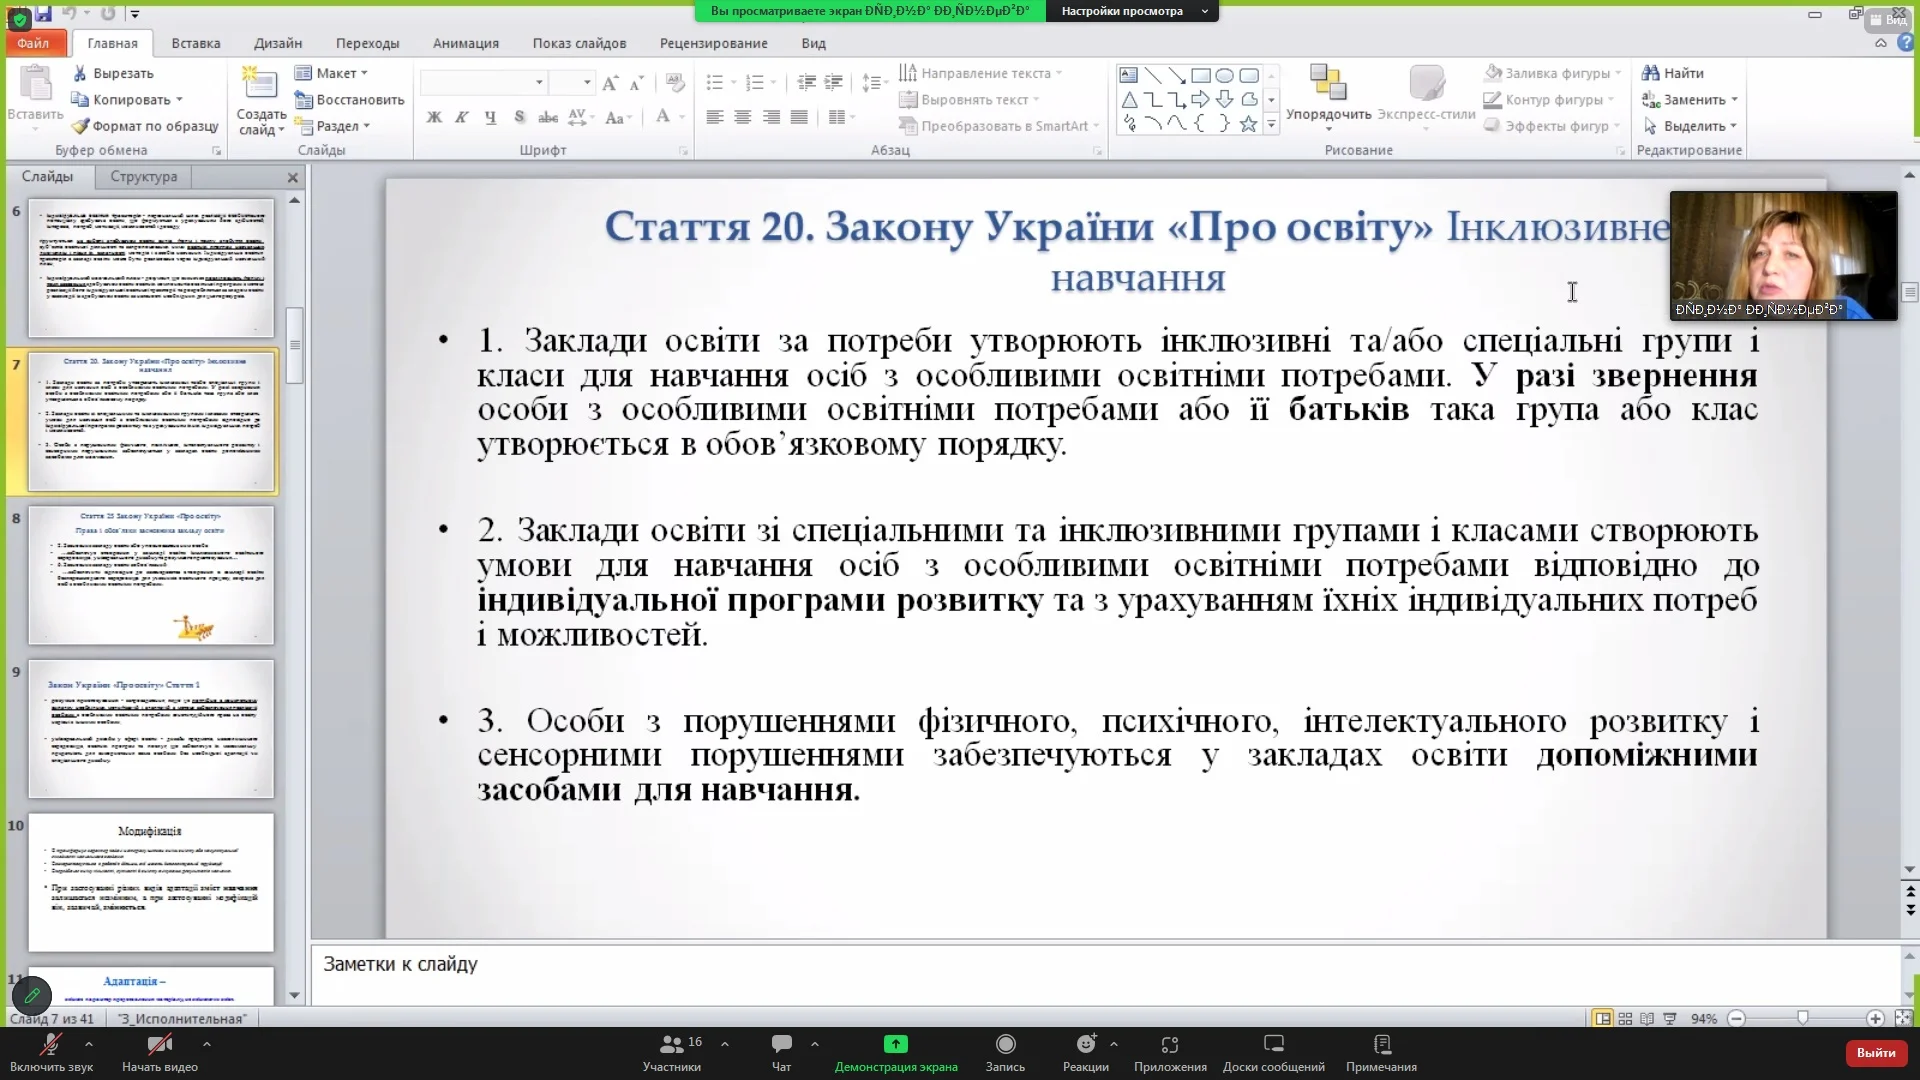1920x1080 pixels.
Task: Expand Replace (Заменить) dropdown arrow
Action: [1734, 100]
